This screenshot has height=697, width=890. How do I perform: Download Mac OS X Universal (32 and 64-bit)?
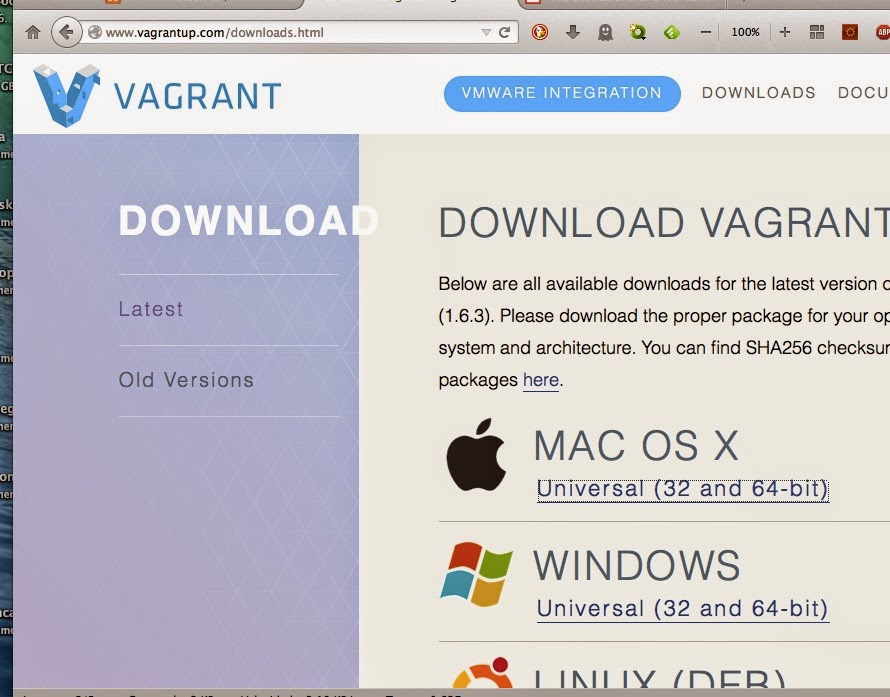click(x=683, y=489)
